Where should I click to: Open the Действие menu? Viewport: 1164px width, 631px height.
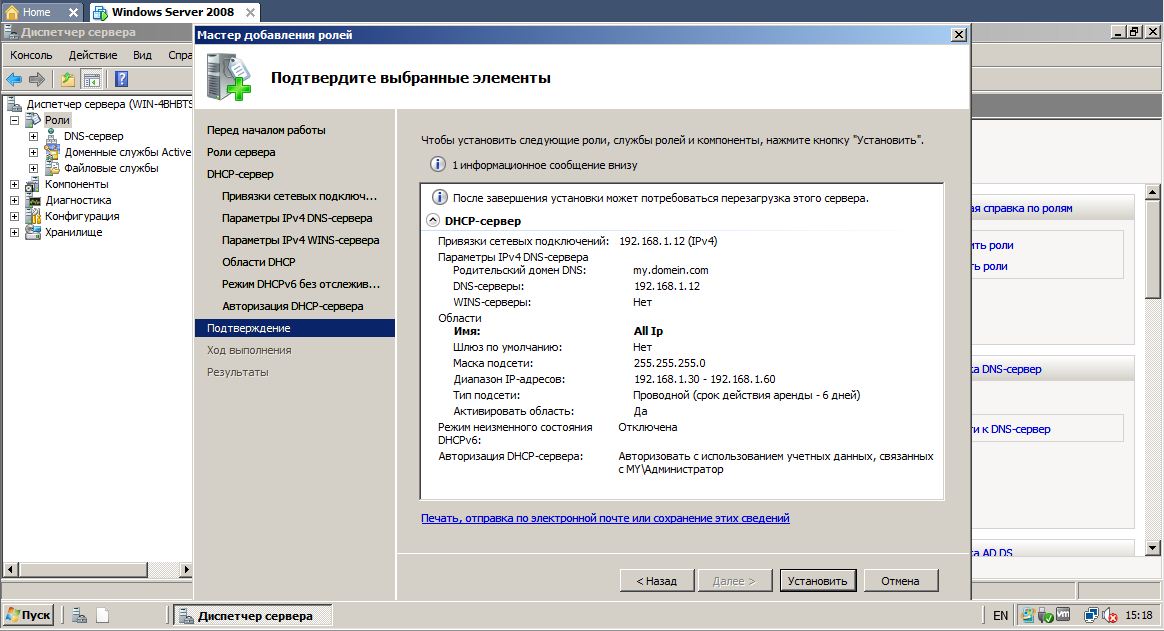click(x=93, y=55)
